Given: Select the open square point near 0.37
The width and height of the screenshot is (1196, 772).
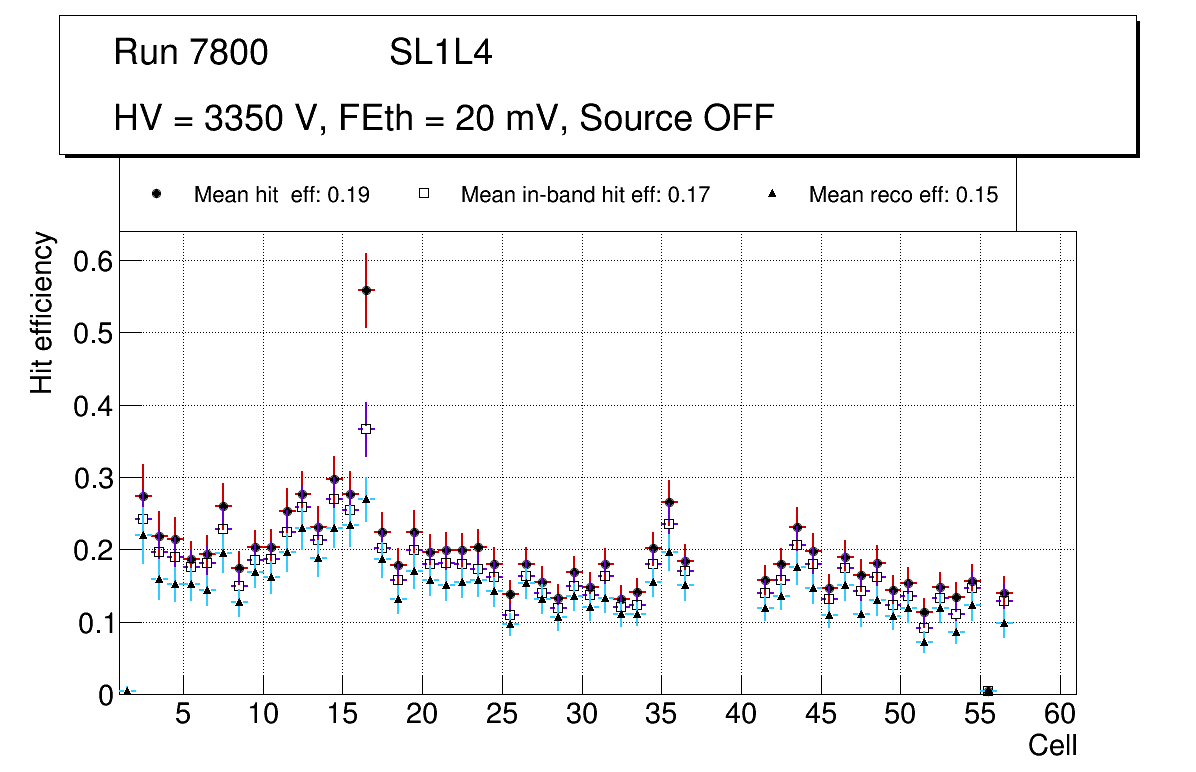Looking at the screenshot, I should [366, 428].
